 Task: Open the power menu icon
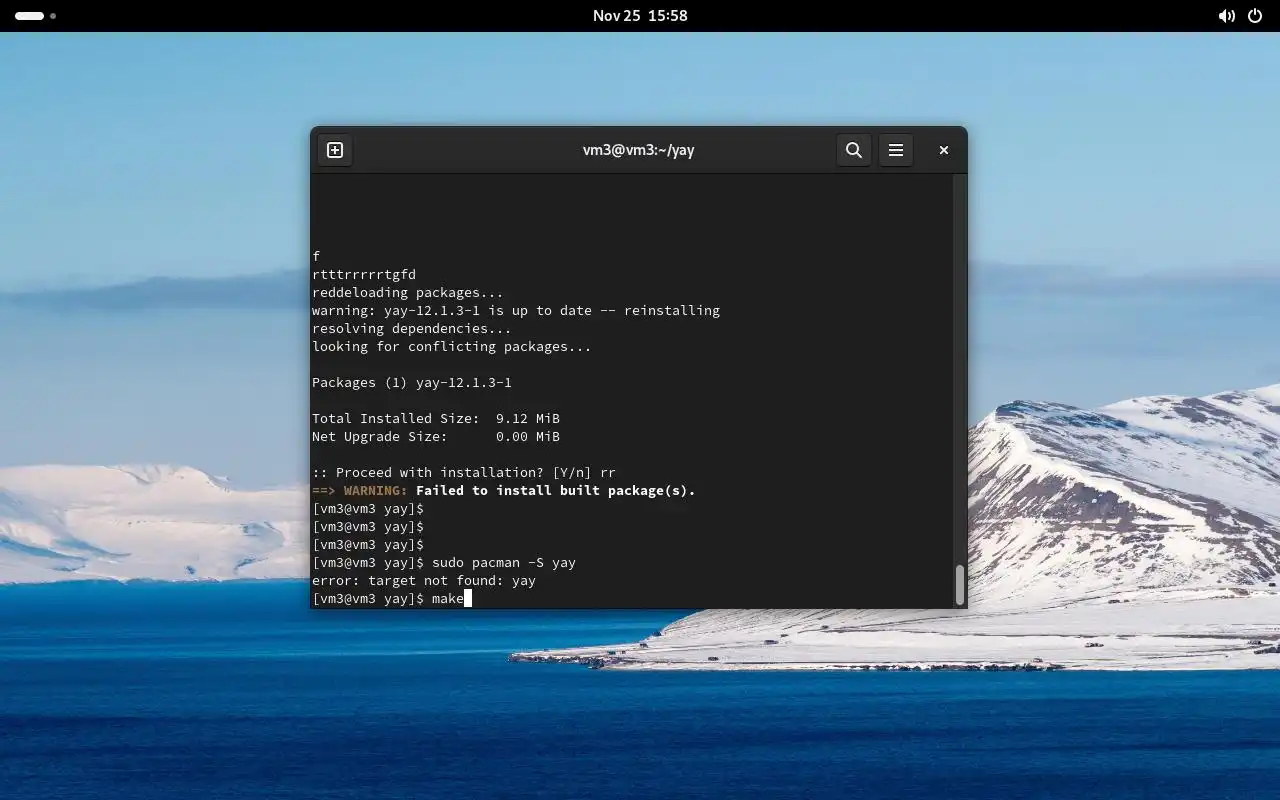coord(1255,16)
